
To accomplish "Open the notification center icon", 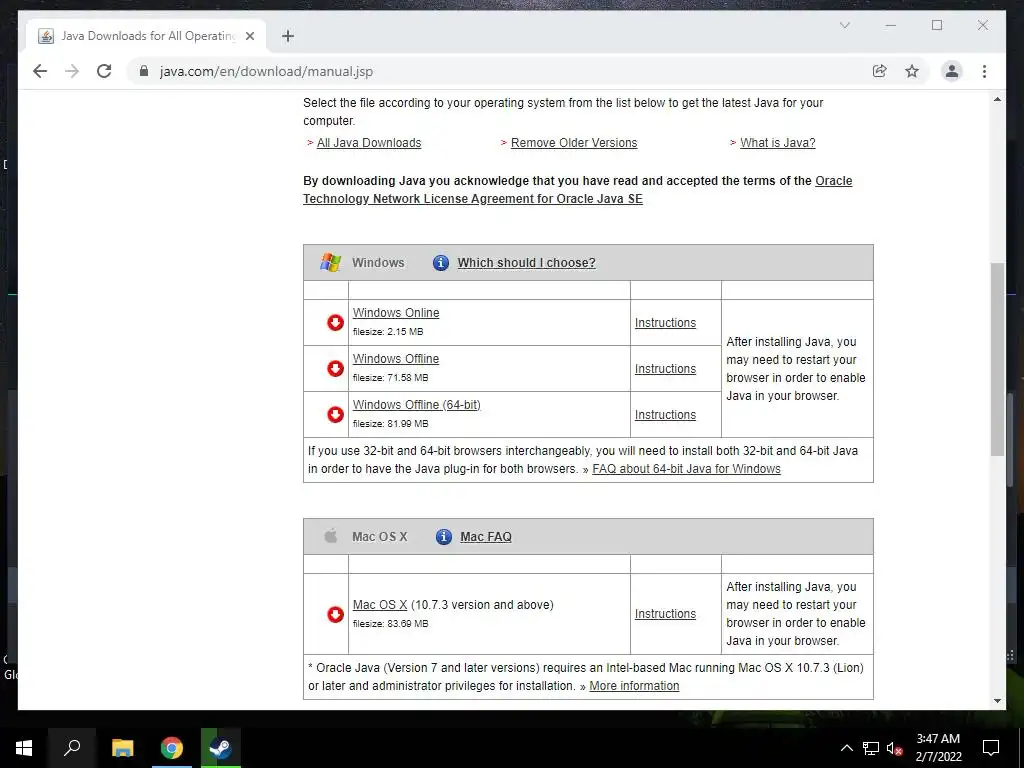I will click(x=991, y=748).
